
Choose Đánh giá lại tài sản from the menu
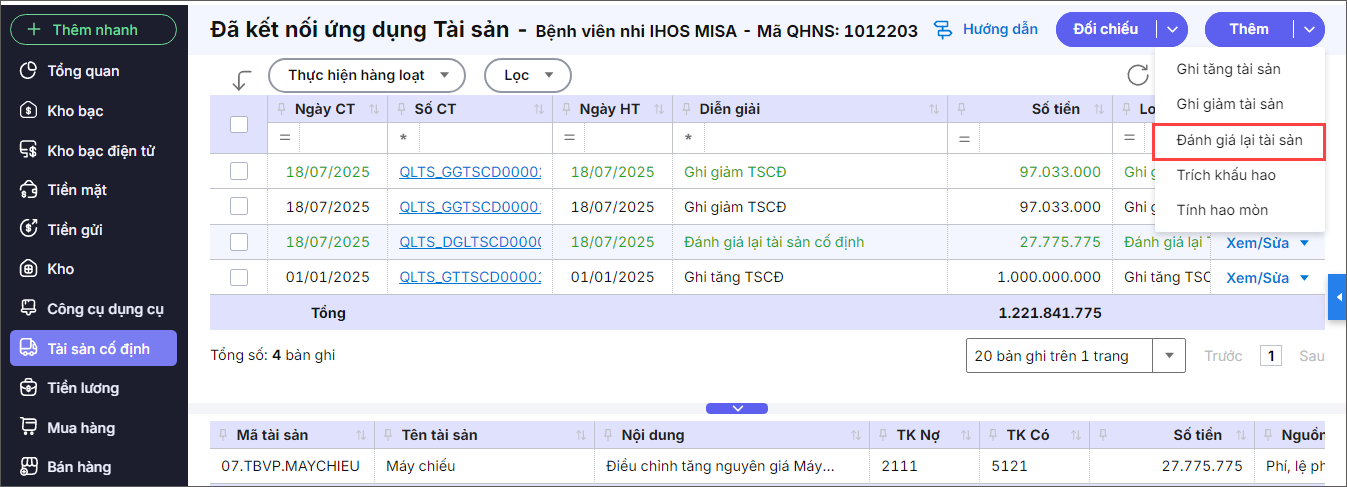[1239, 141]
